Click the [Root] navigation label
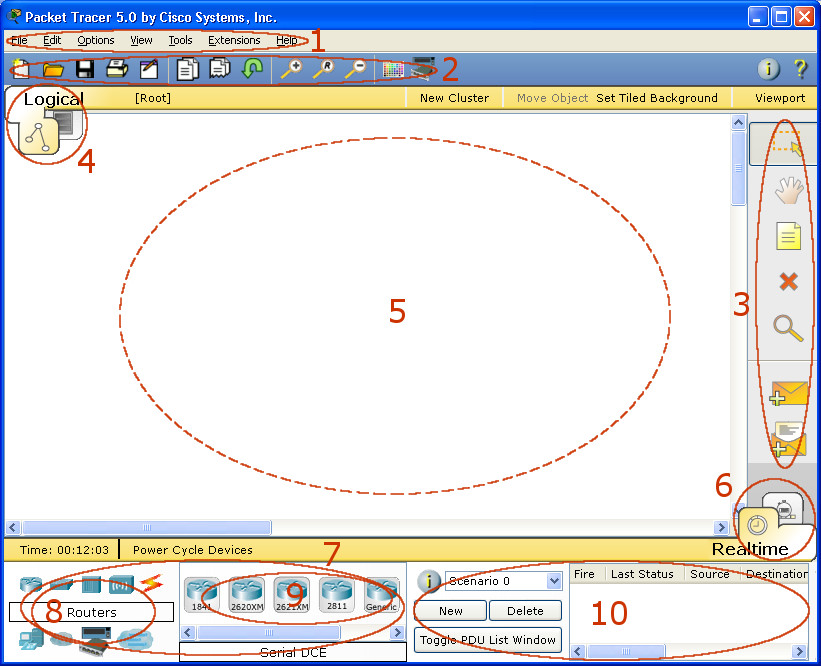This screenshot has width=821, height=666. pyautogui.click(x=152, y=98)
